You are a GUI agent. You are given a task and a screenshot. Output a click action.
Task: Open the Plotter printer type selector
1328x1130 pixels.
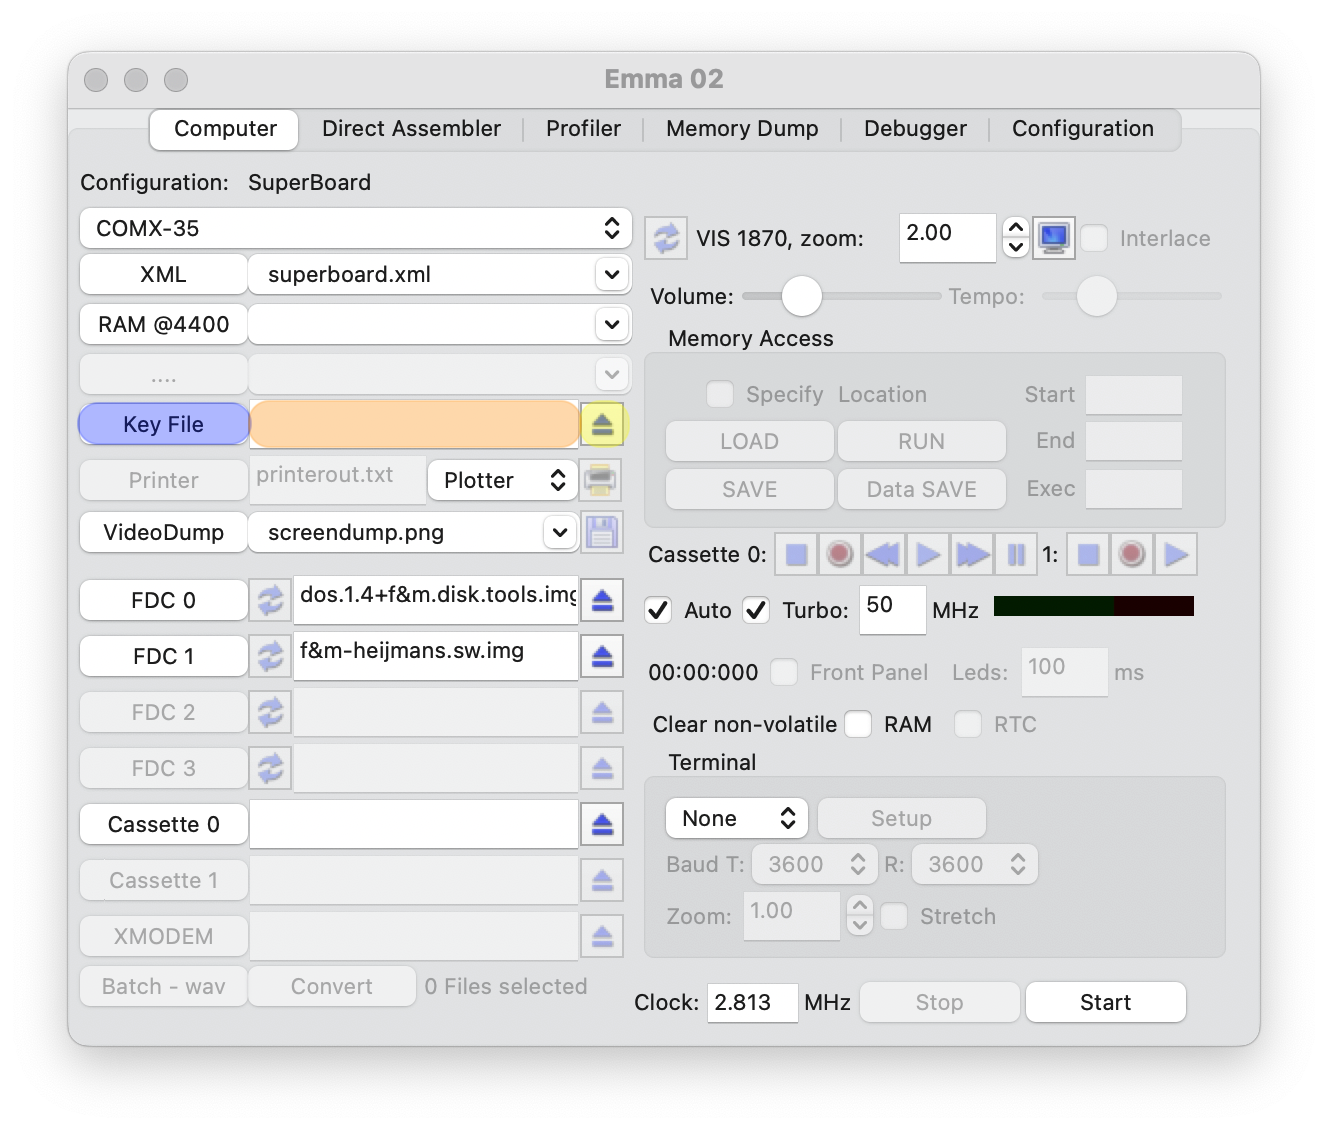503,480
